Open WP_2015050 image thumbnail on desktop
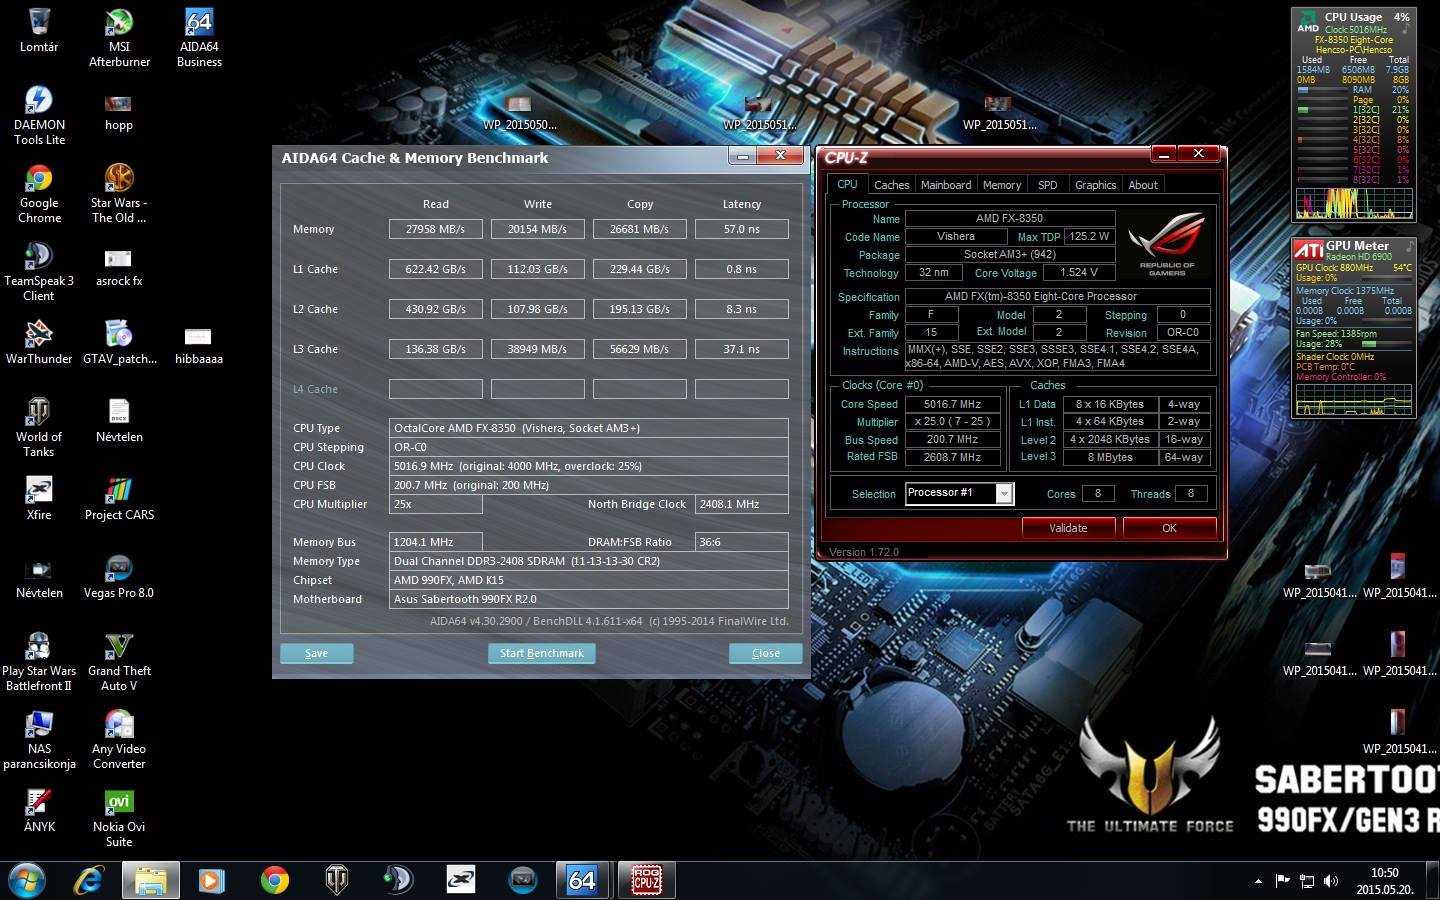 pyautogui.click(x=519, y=113)
